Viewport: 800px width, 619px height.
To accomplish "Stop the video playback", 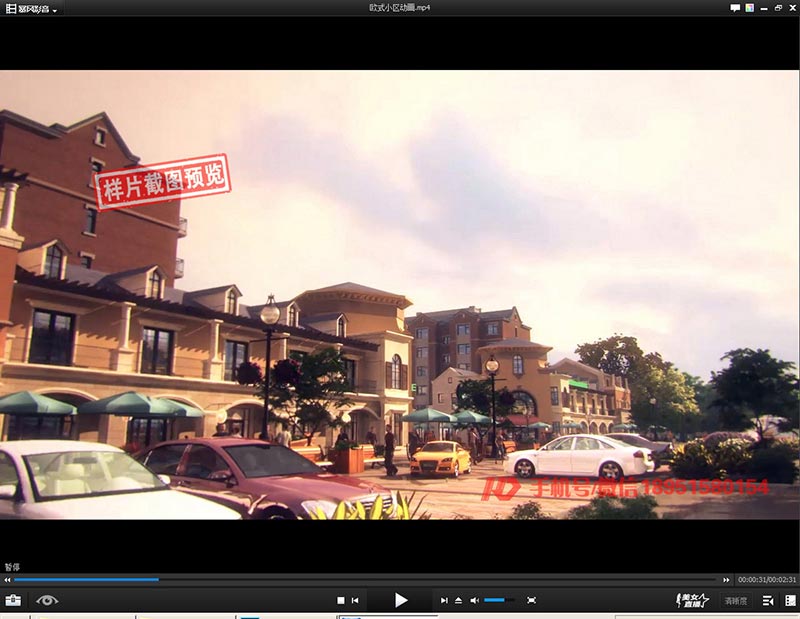I will (340, 600).
